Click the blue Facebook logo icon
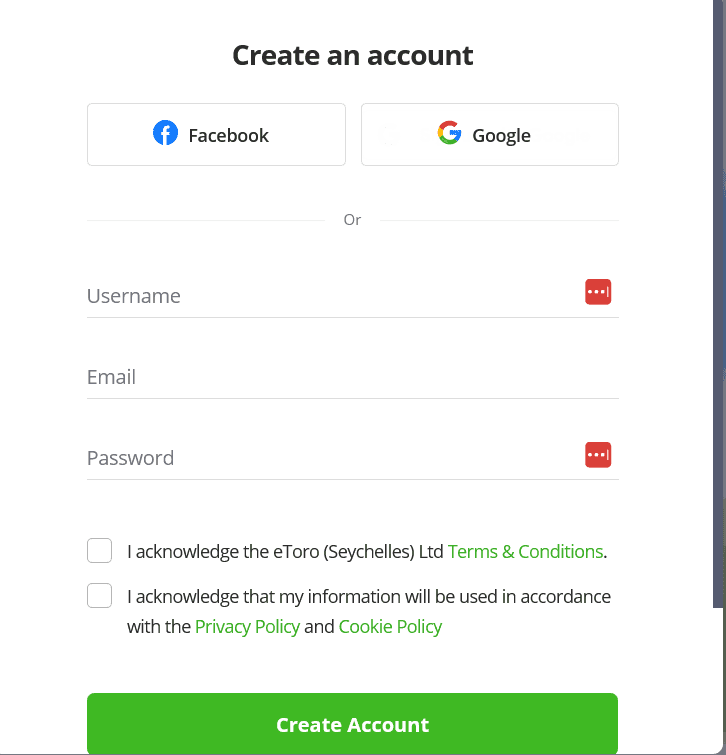The width and height of the screenshot is (726, 755). pyautogui.click(x=165, y=133)
